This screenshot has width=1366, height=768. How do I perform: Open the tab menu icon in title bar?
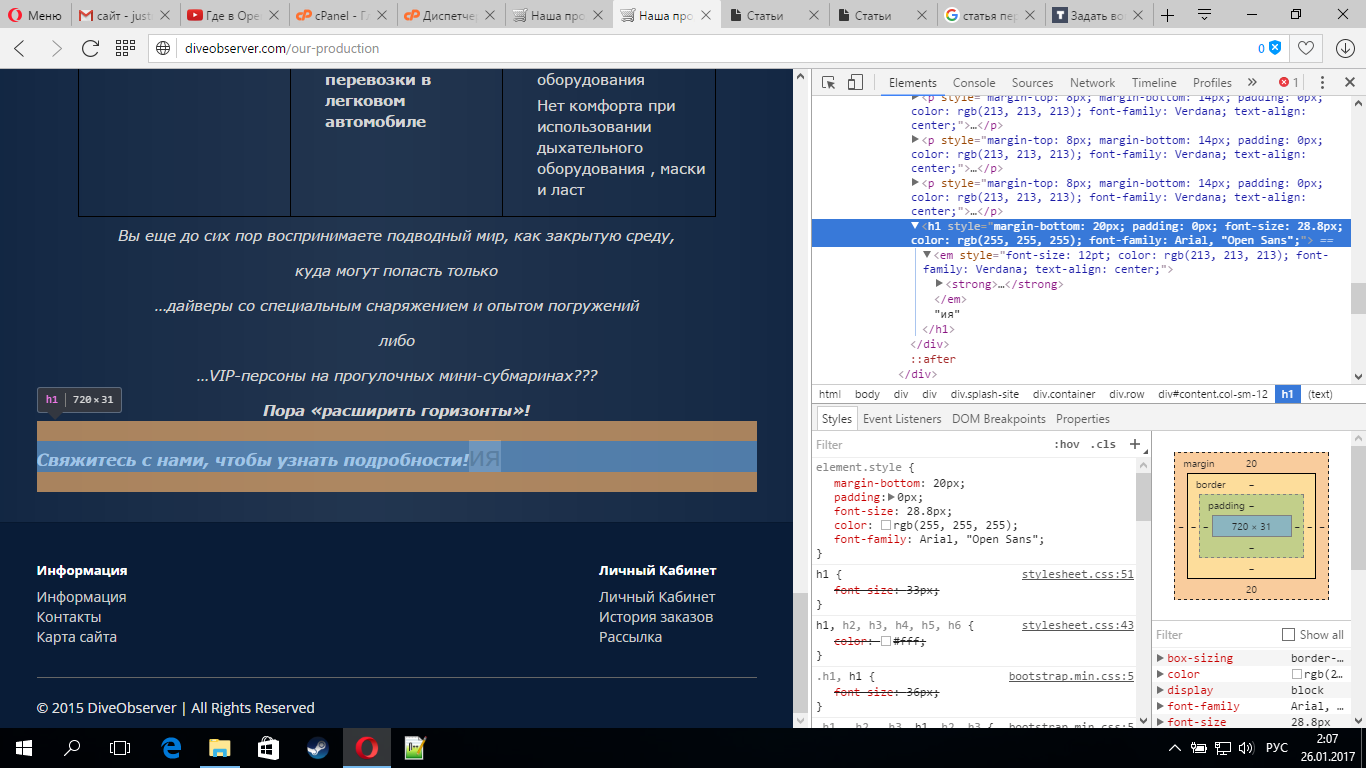tap(1204, 15)
